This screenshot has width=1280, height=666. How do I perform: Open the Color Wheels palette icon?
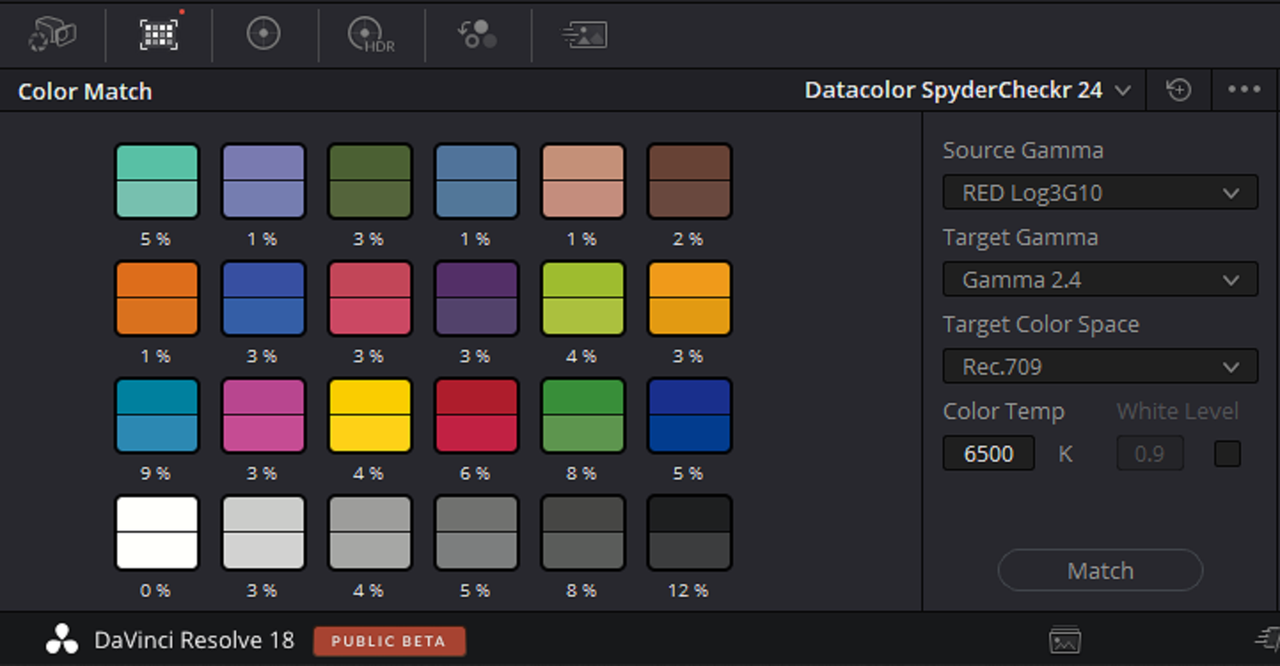(x=263, y=34)
